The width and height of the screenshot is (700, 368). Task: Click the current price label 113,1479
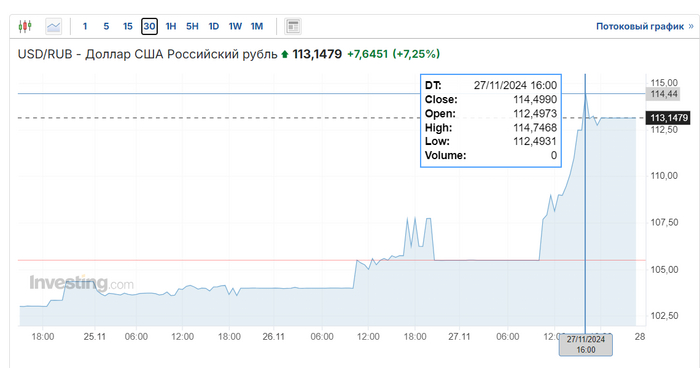(669, 118)
